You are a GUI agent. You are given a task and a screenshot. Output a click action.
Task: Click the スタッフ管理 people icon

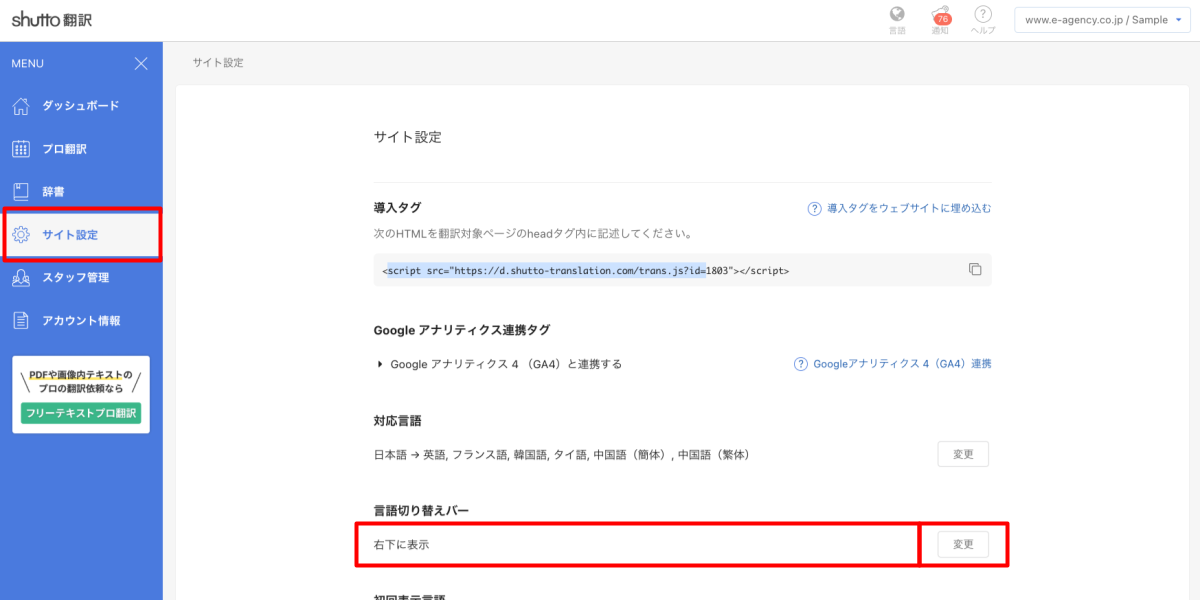pos(21,278)
